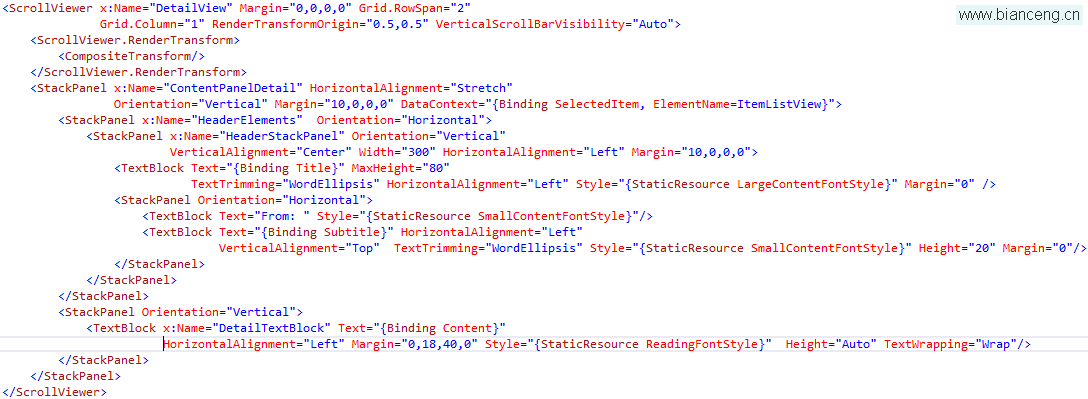Viewport: 1088px width, 399px height.
Task: Click Margin="0,18,40,0" attribute
Action: click(x=415, y=343)
